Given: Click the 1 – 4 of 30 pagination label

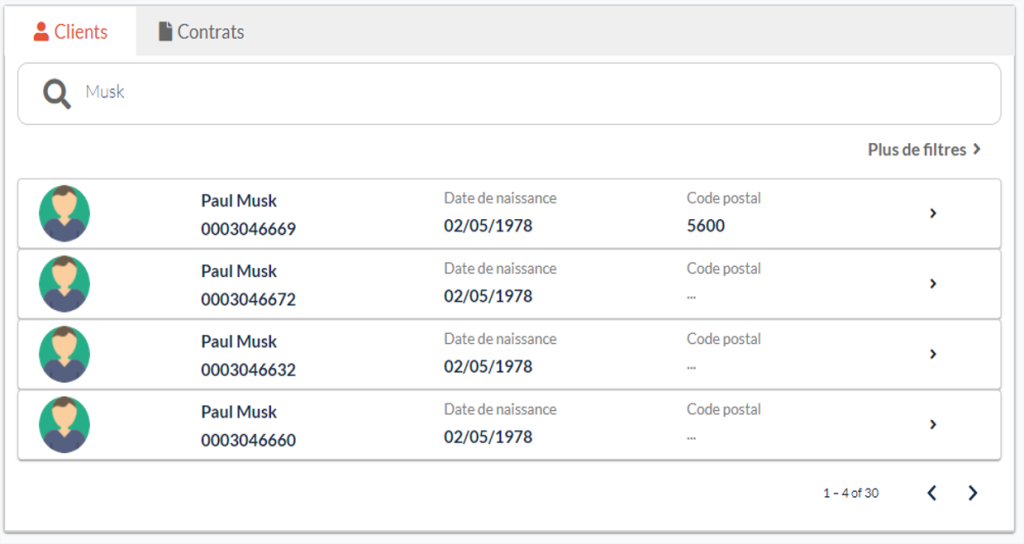Looking at the screenshot, I should coord(851,493).
